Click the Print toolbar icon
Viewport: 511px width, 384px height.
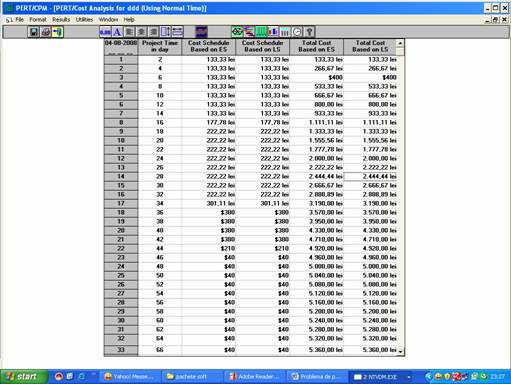[x=46, y=32]
